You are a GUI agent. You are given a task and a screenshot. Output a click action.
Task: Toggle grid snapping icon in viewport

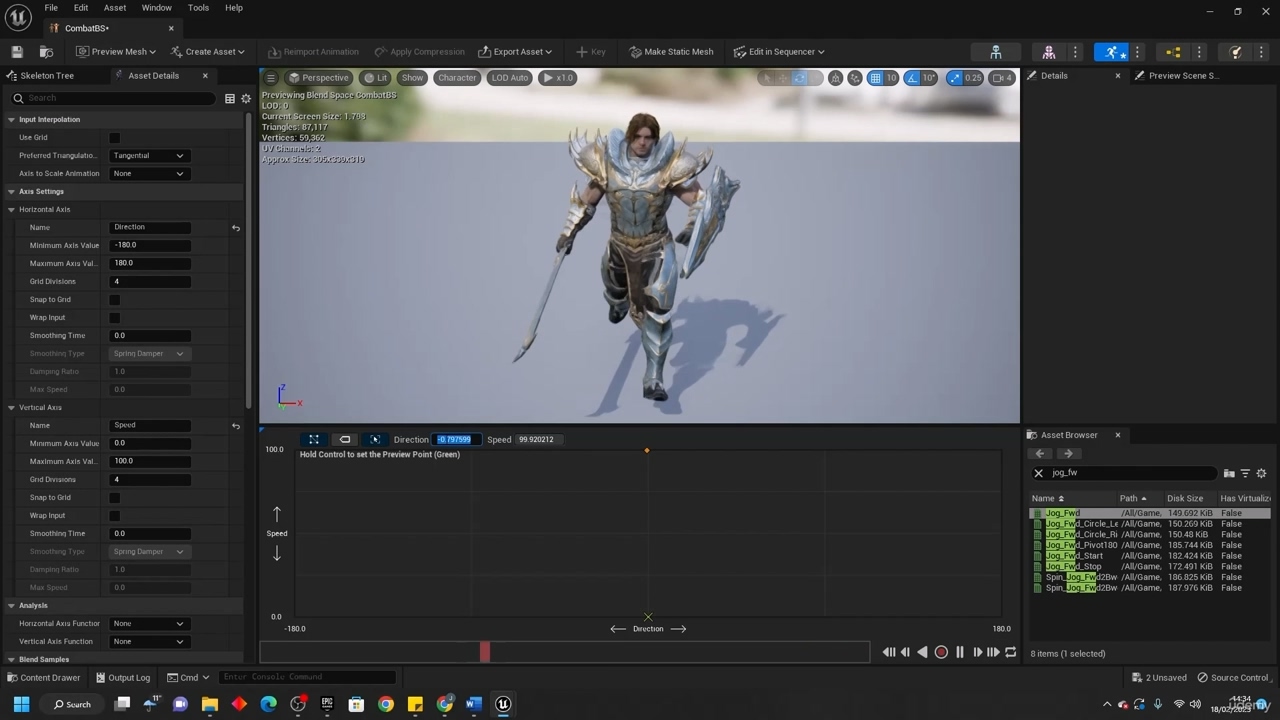pos(875,78)
